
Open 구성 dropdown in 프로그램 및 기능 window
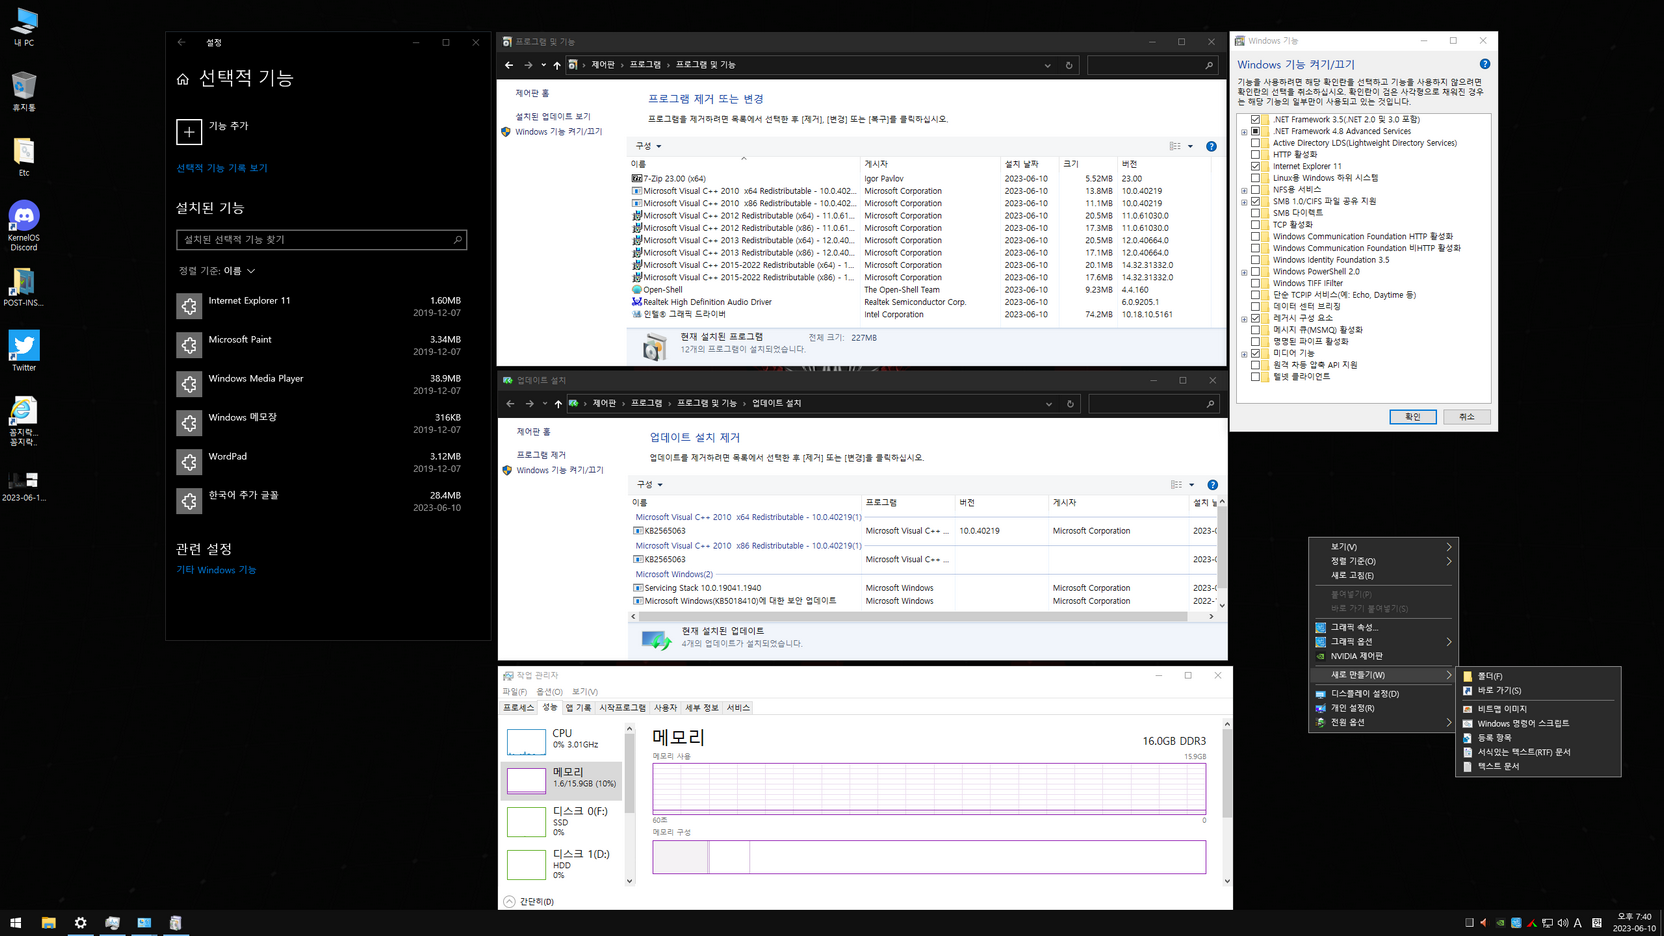point(648,146)
